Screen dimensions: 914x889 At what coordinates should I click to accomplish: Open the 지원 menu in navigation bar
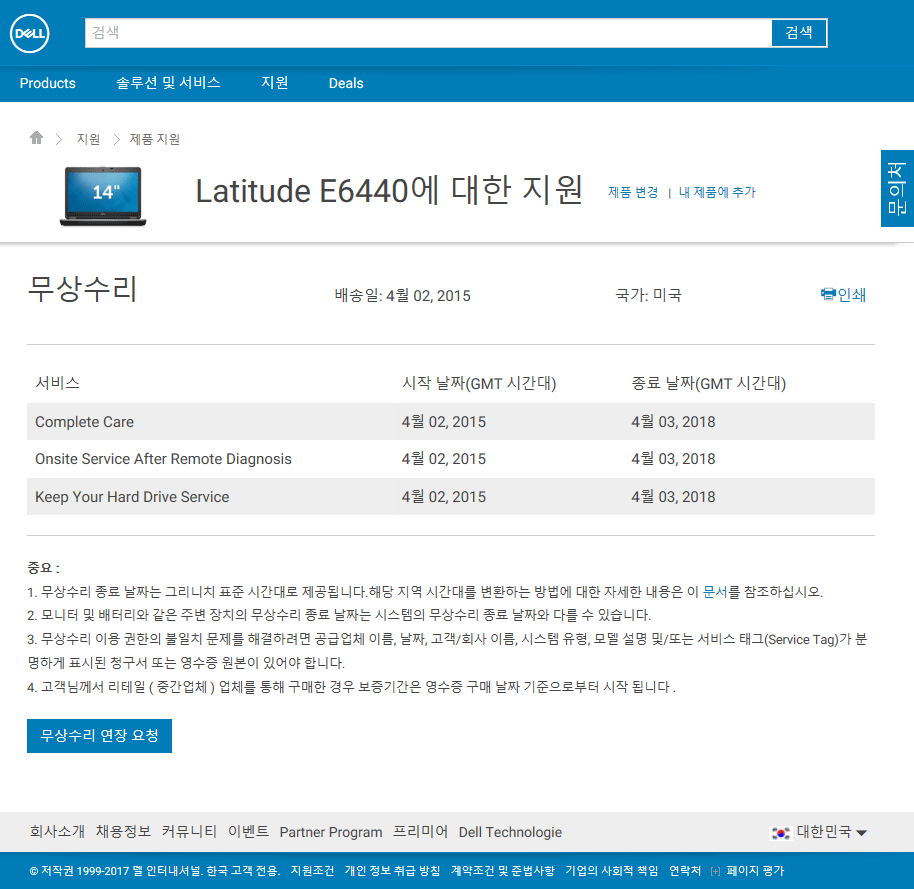click(275, 83)
